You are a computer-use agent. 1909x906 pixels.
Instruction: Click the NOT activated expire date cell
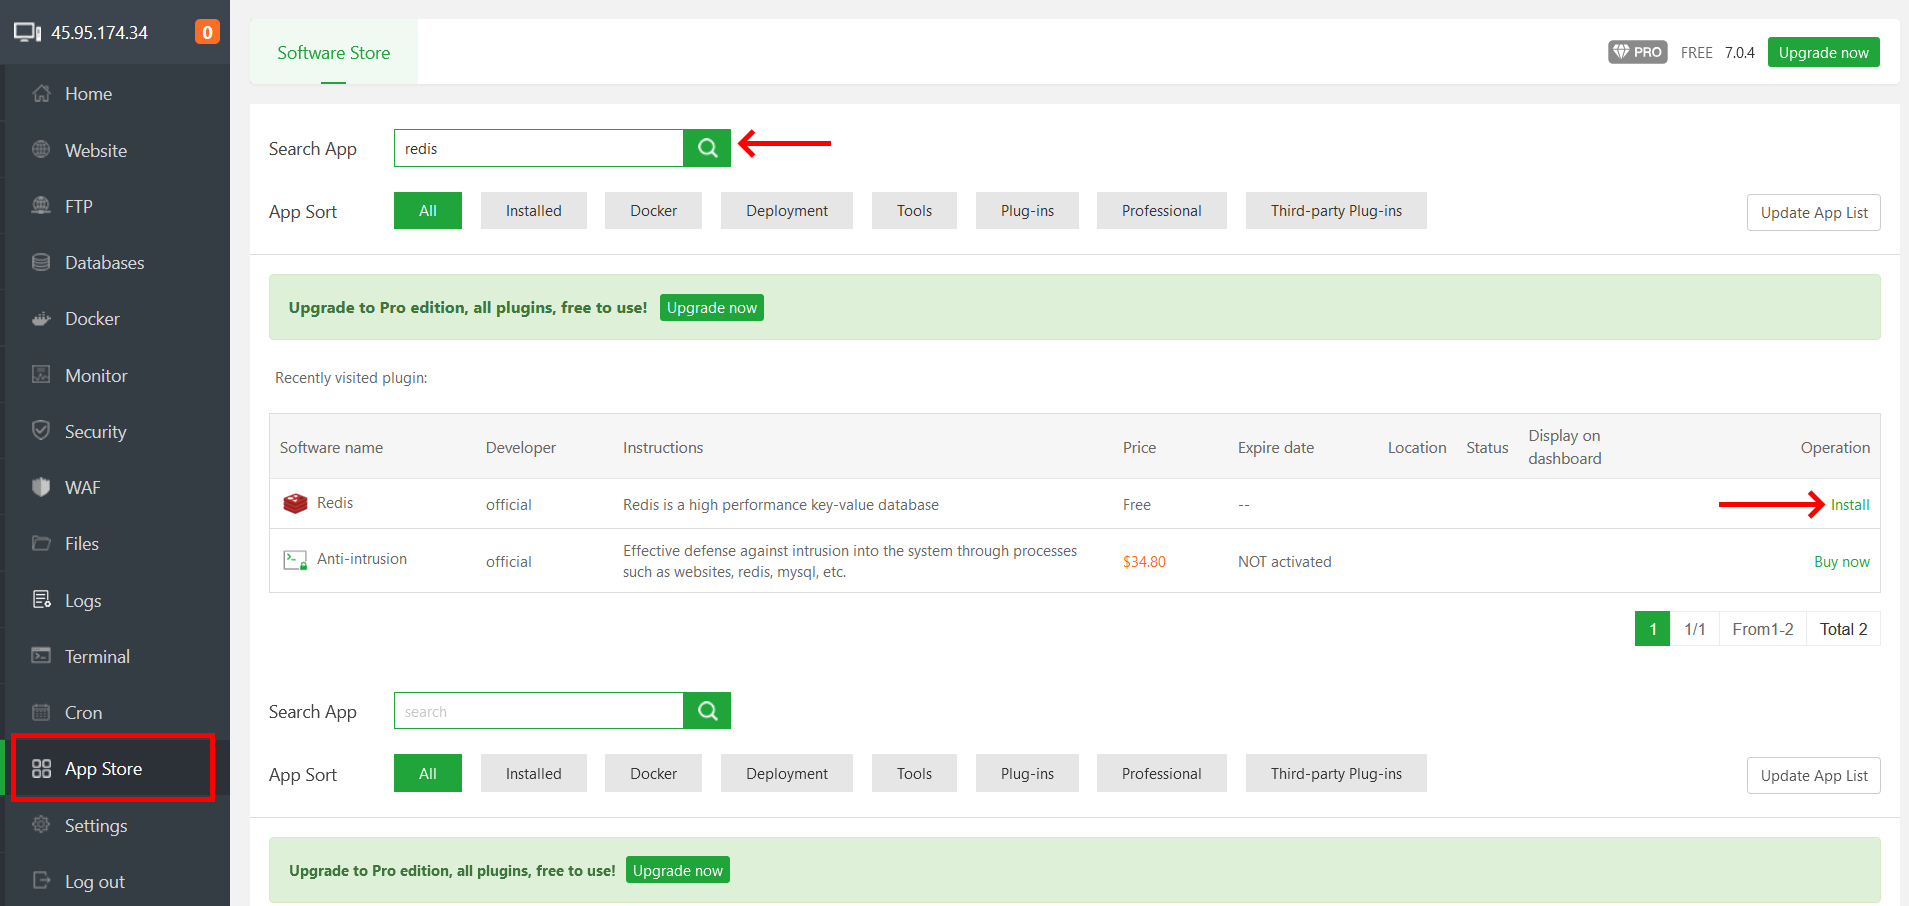(x=1285, y=561)
